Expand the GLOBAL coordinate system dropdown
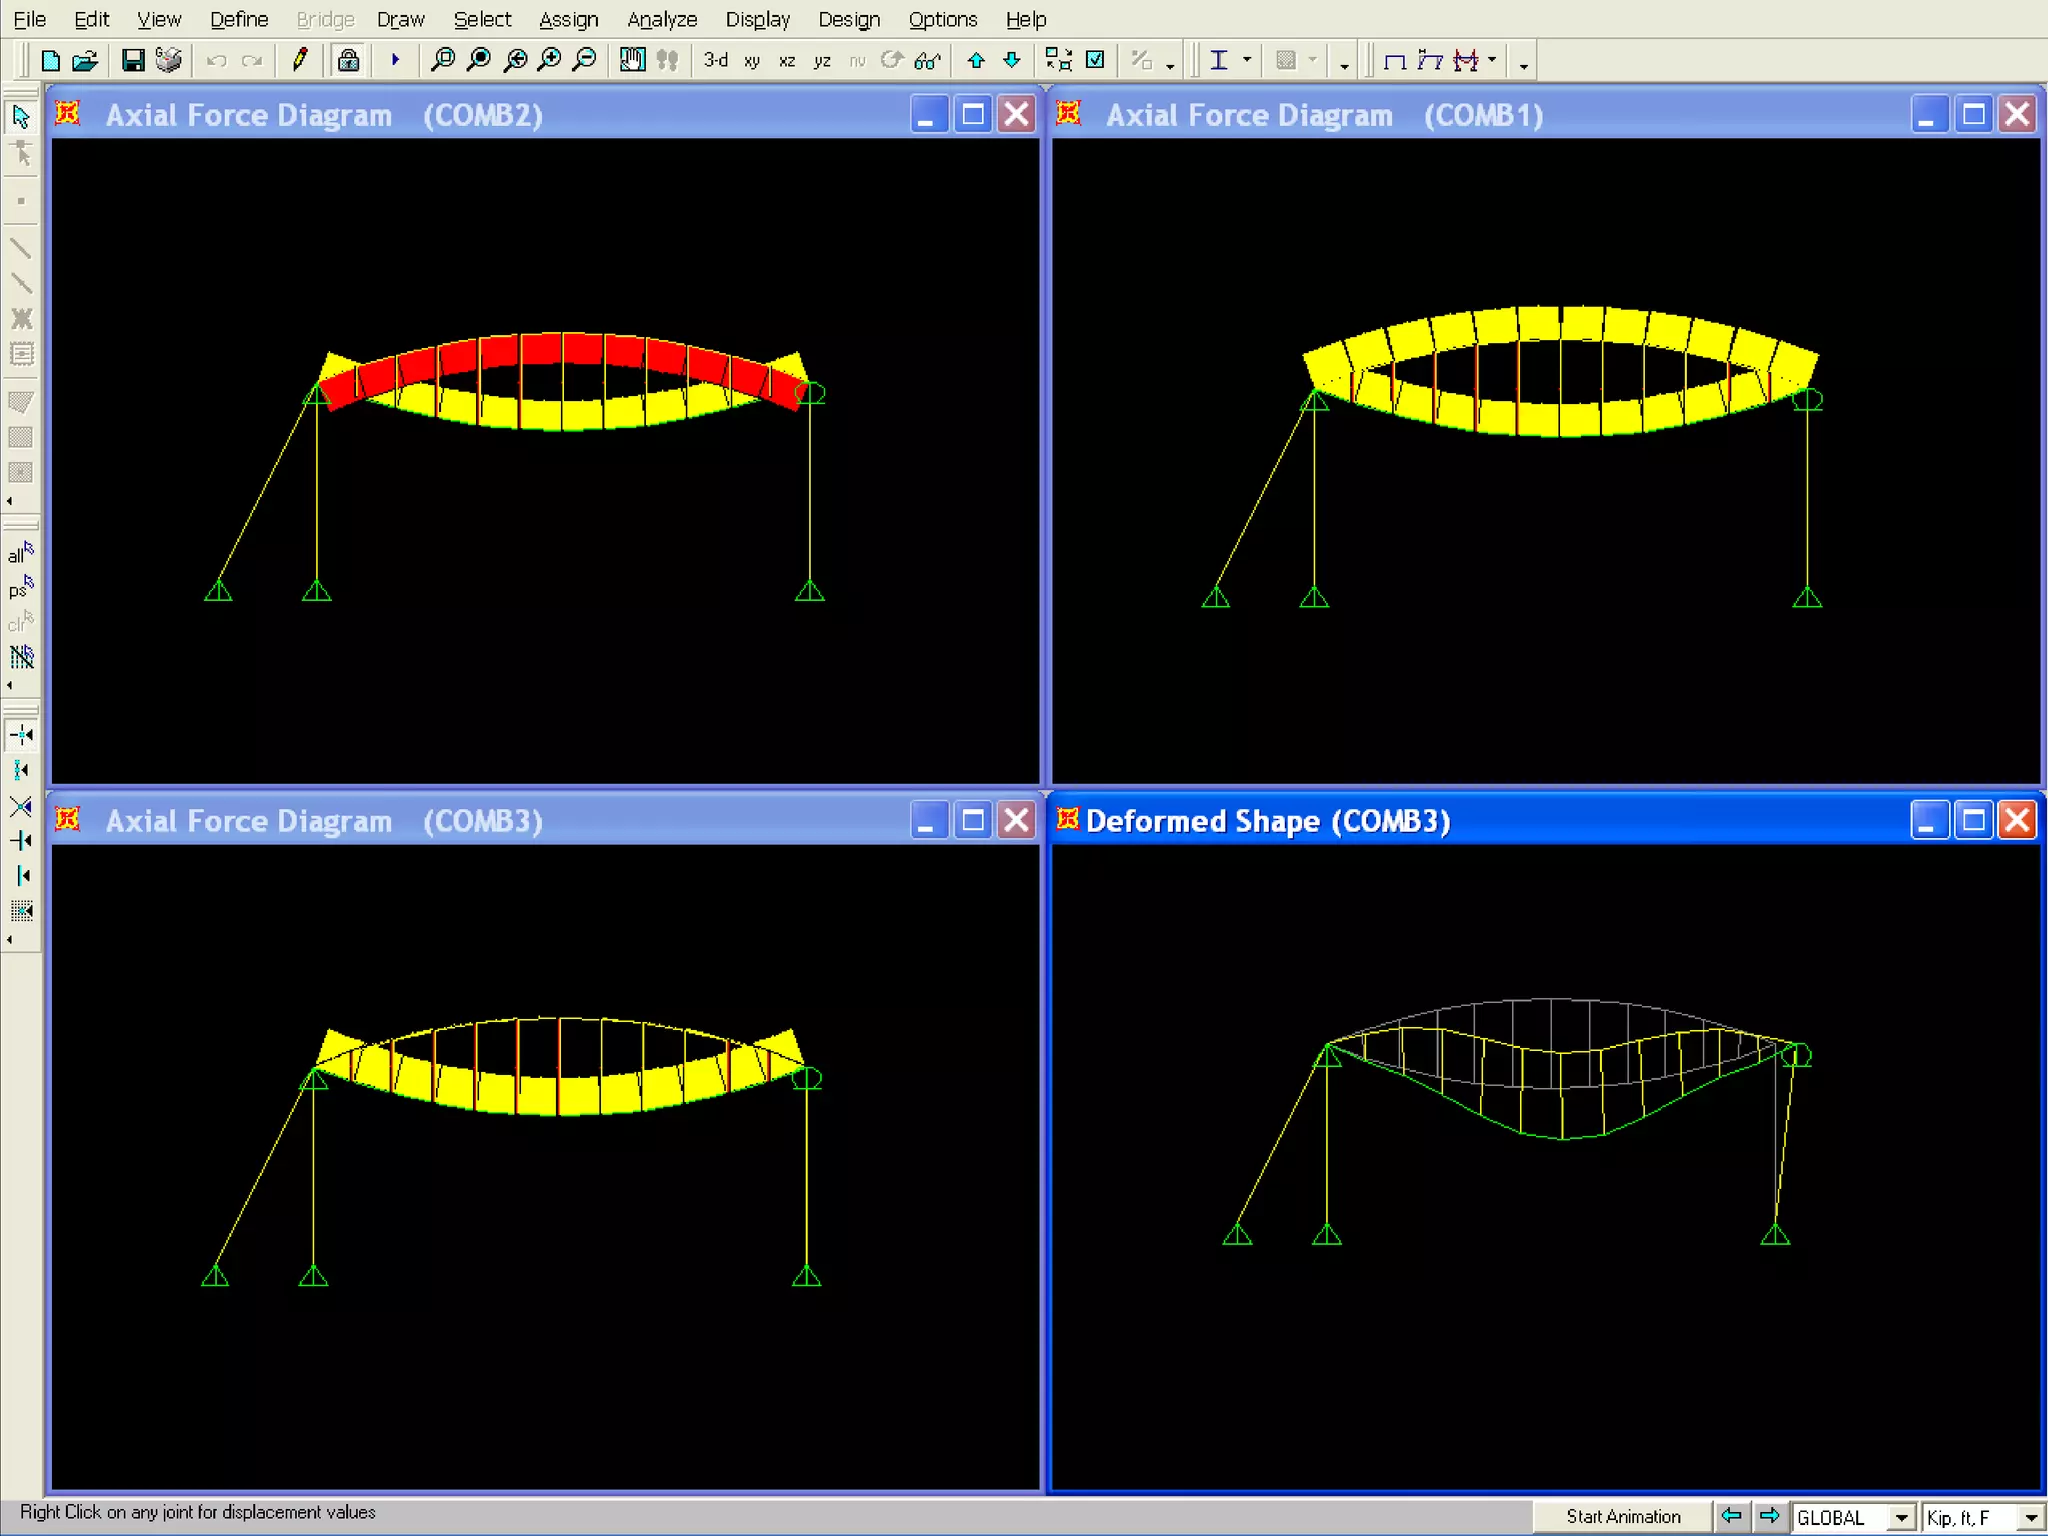The image size is (2048, 1536). 1901,1517
